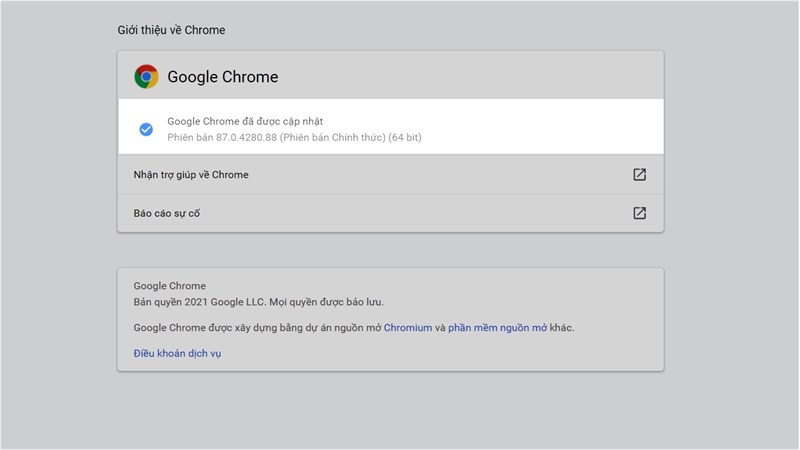Click the Bản quyền 2021 Google LLC text
Screen dimensions: 800x450
[x=259, y=302]
